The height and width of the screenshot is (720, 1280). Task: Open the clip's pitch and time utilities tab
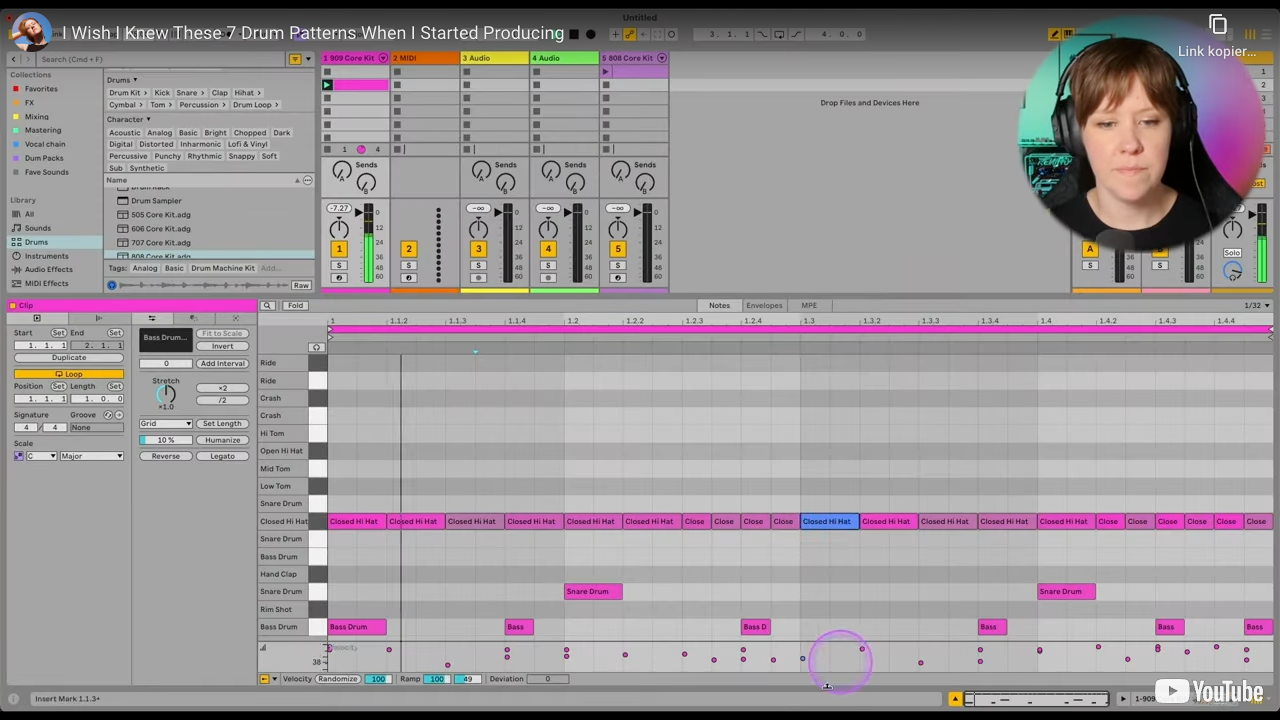[x=152, y=318]
